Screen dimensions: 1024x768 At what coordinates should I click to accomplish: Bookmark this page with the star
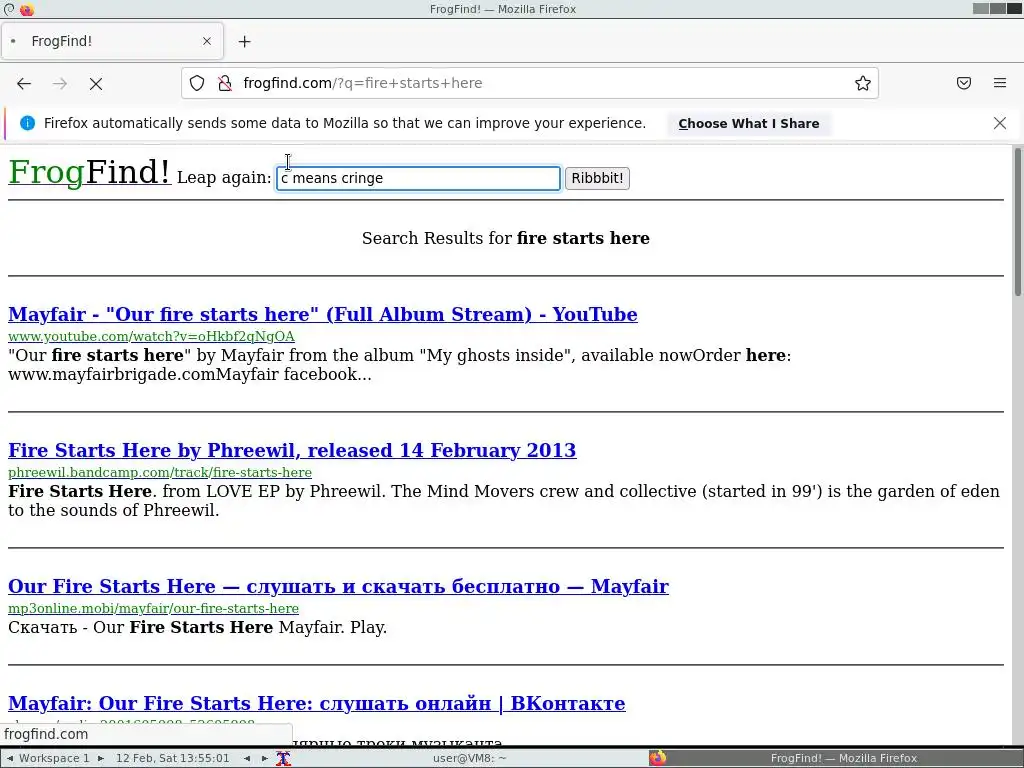coord(863,83)
